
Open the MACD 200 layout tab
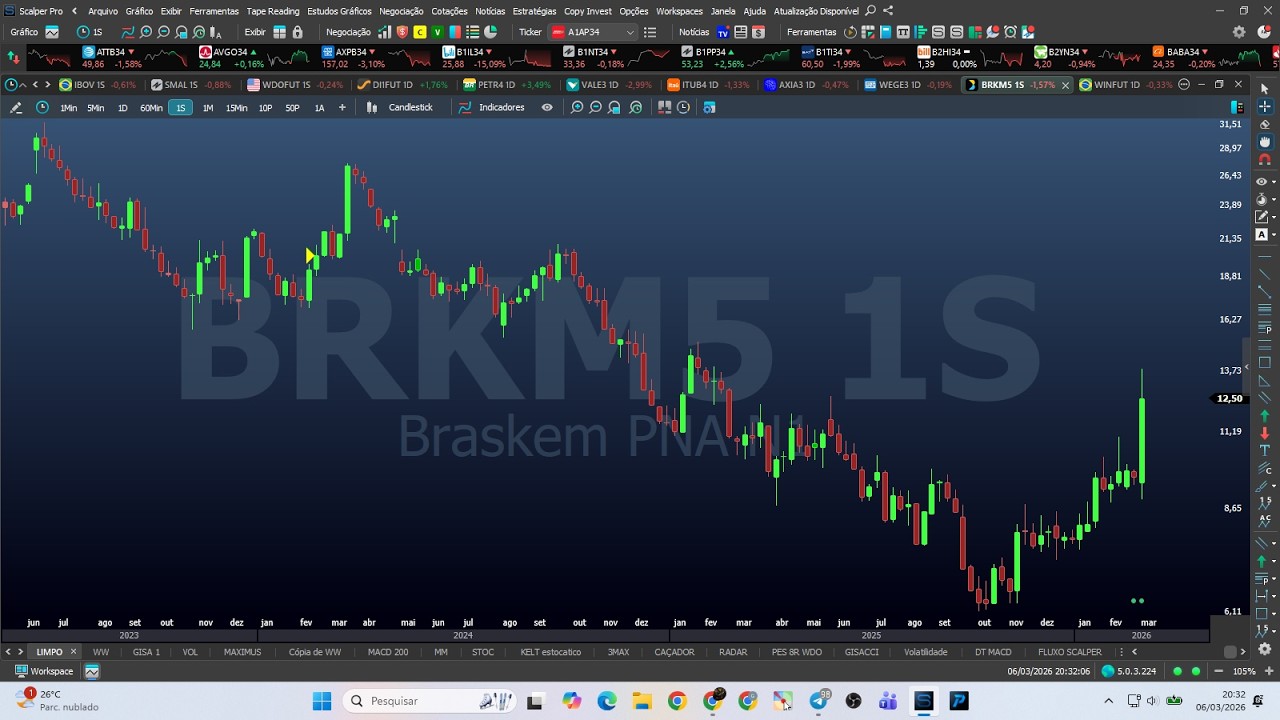click(x=387, y=652)
